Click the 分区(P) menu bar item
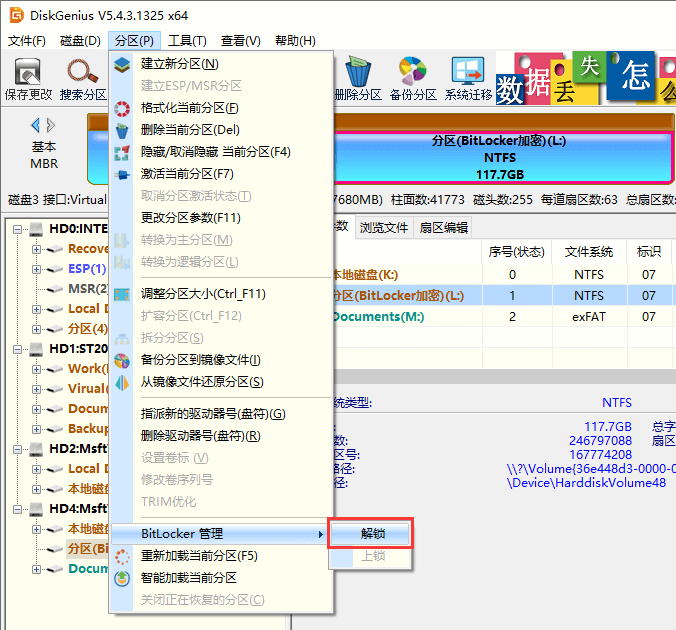 [x=134, y=41]
